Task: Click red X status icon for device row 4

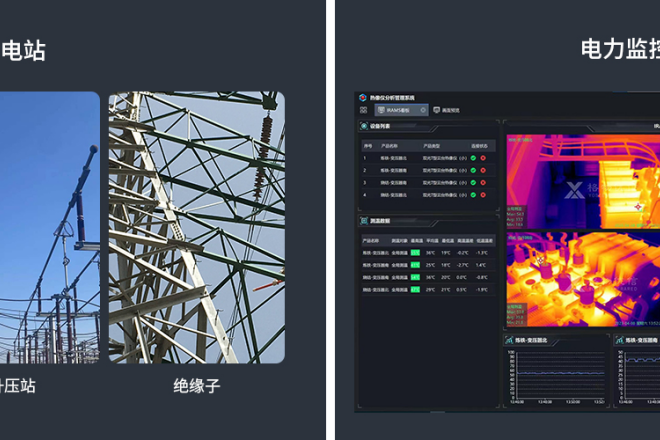Action: [x=483, y=195]
